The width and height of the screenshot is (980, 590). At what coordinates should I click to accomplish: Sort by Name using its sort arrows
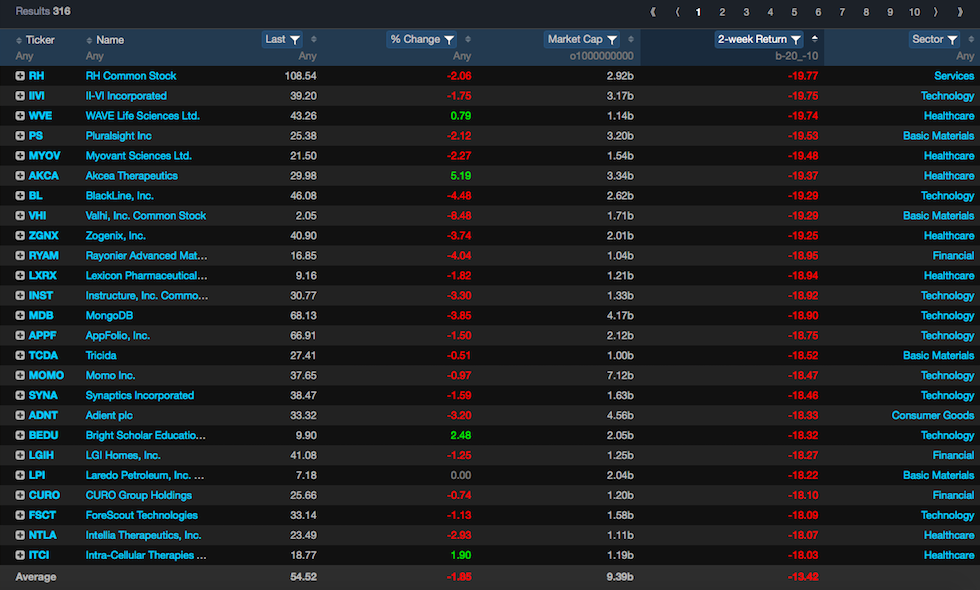(89, 40)
